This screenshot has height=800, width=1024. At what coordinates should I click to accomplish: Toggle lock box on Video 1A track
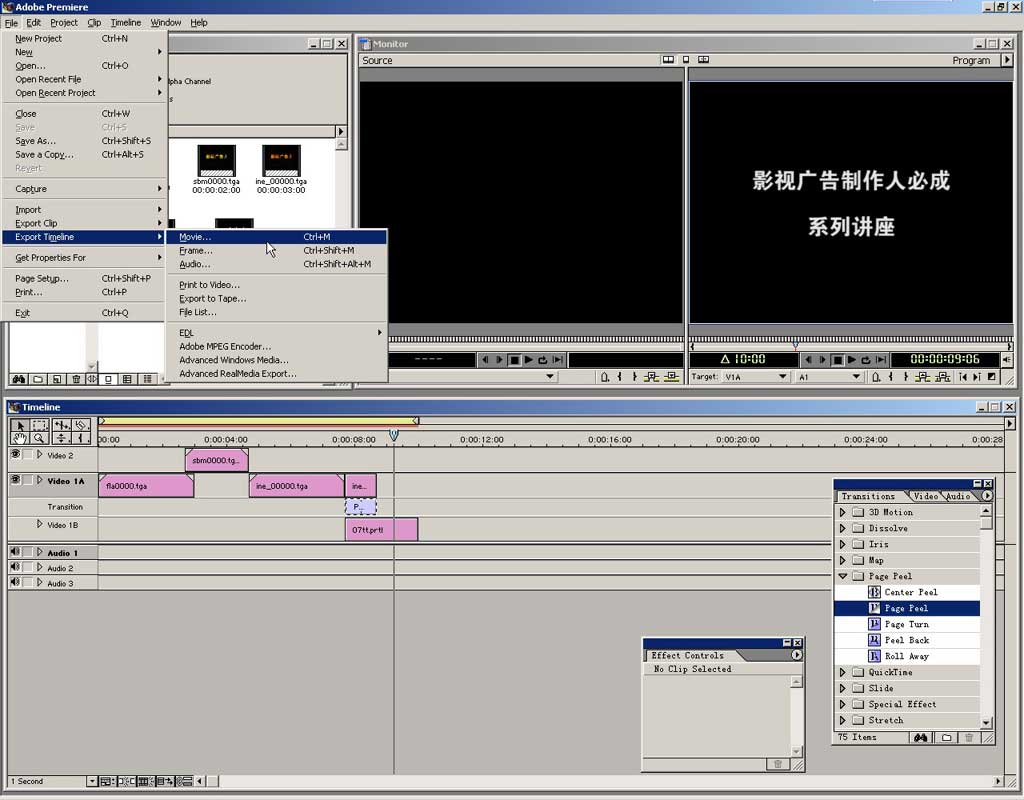tap(28, 481)
